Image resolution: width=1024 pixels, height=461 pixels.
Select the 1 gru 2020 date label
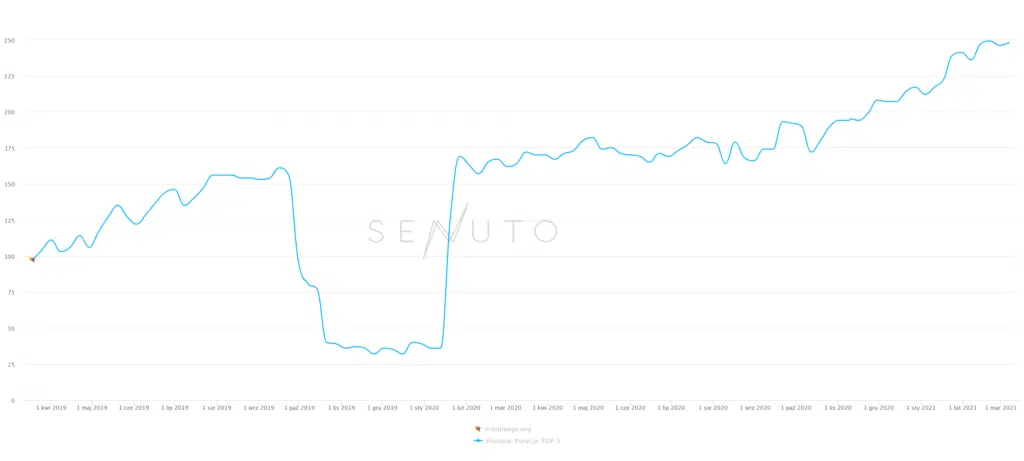click(x=878, y=407)
